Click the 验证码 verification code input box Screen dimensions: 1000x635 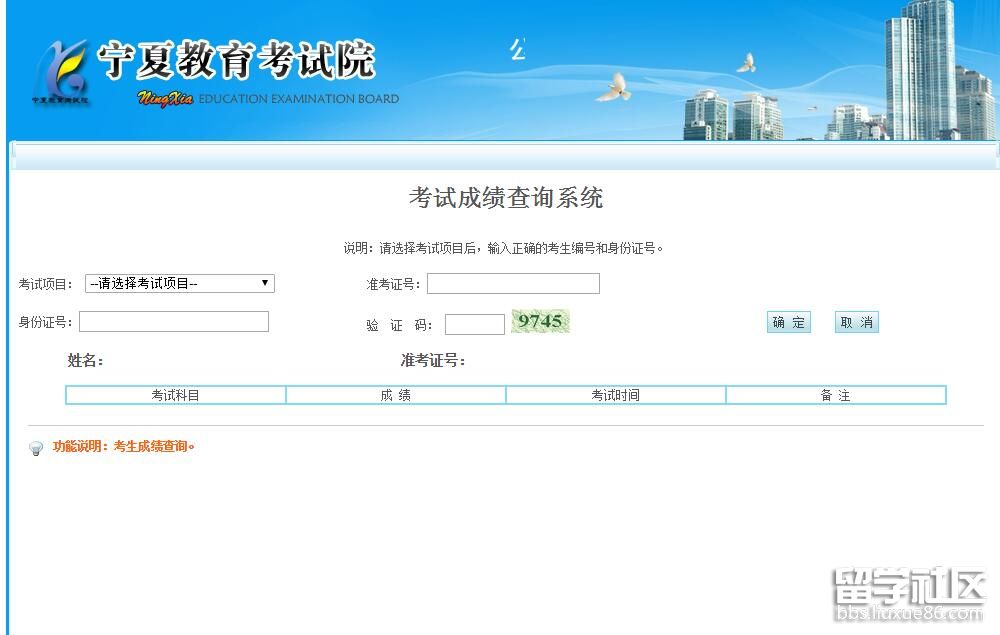point(475,325)
